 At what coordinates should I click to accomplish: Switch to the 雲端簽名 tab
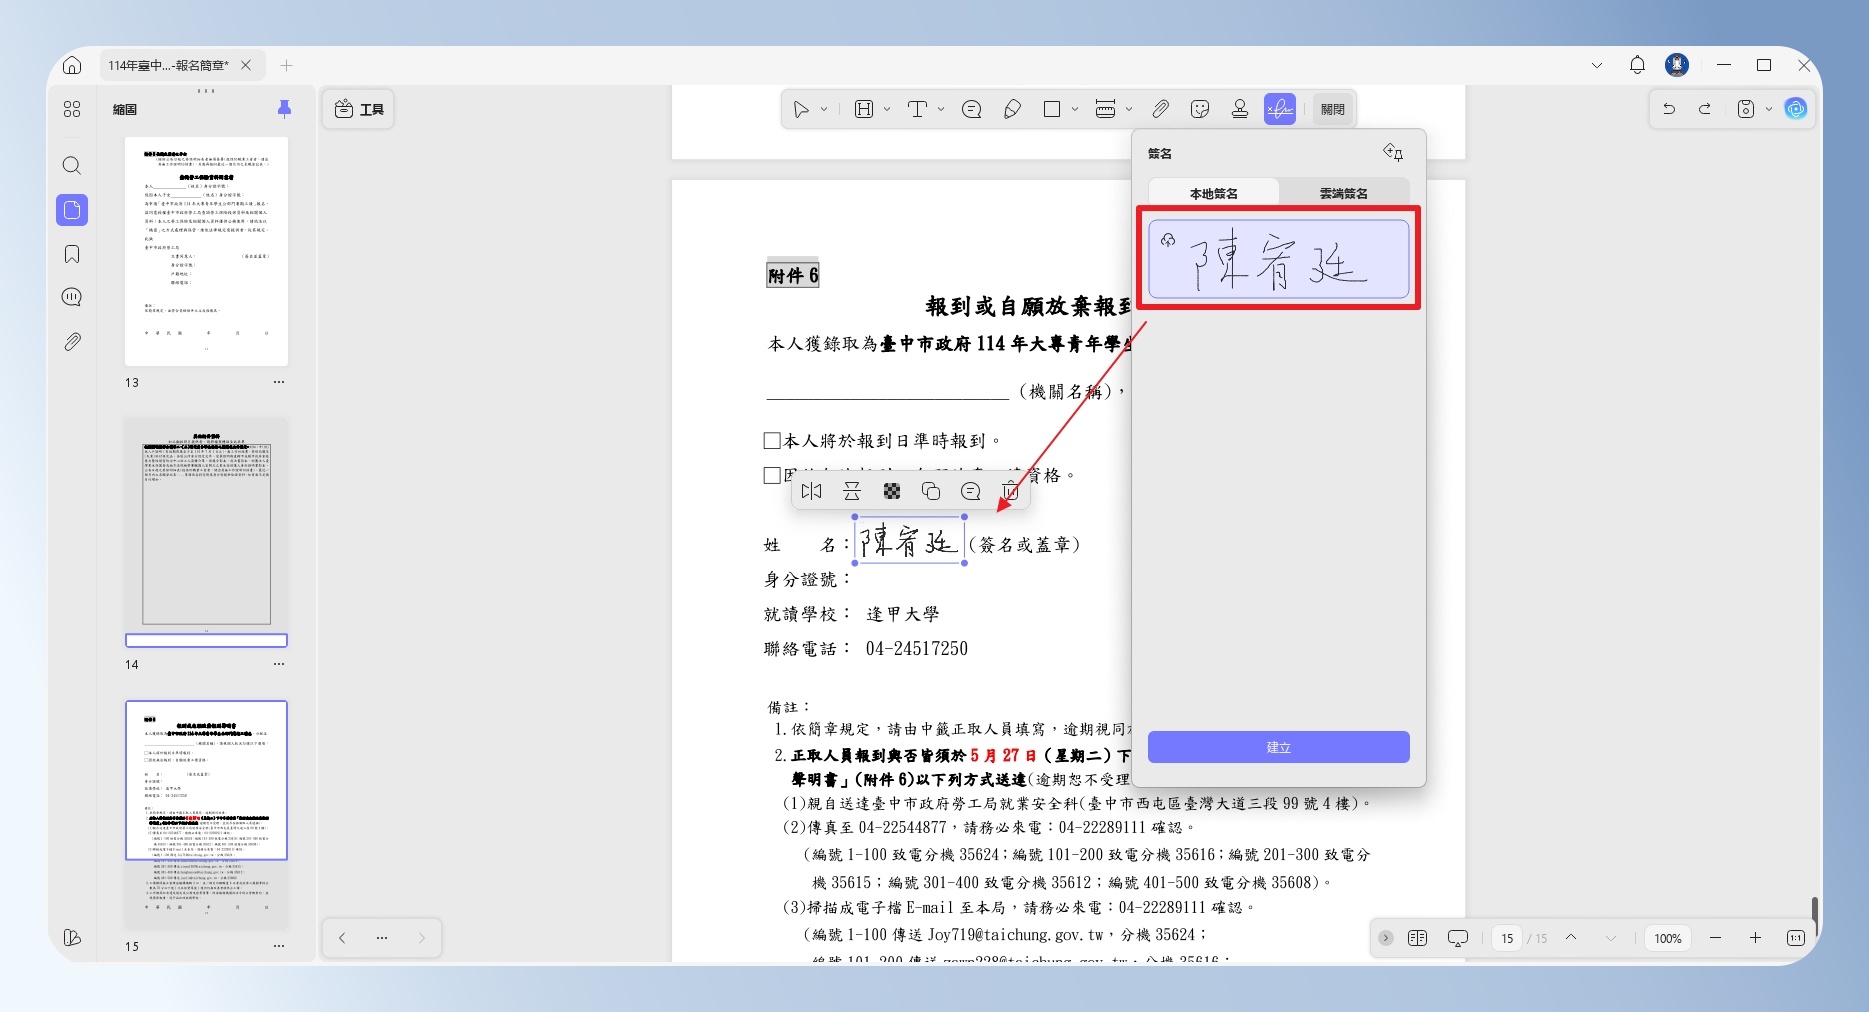click(x=1344, y=193)
